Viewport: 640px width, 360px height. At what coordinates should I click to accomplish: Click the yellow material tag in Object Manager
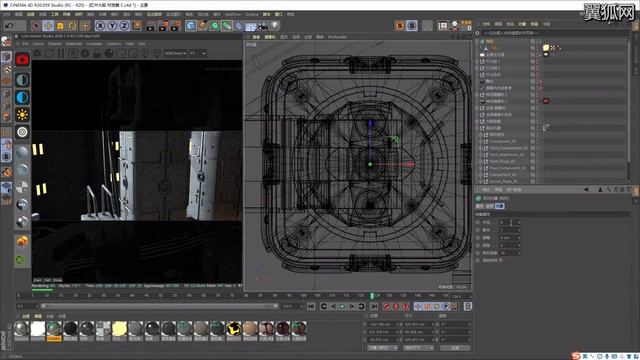(x=546, y=48)
